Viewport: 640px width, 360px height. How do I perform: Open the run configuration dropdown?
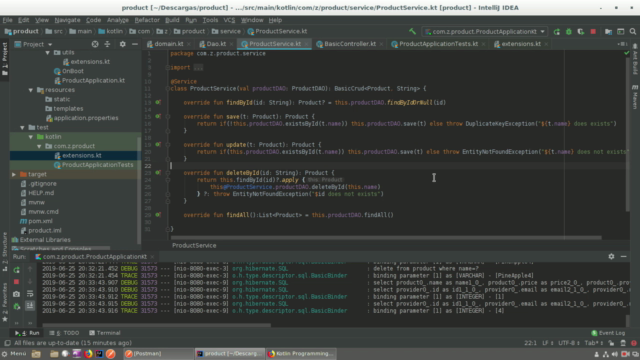click(x=485, y=31)
